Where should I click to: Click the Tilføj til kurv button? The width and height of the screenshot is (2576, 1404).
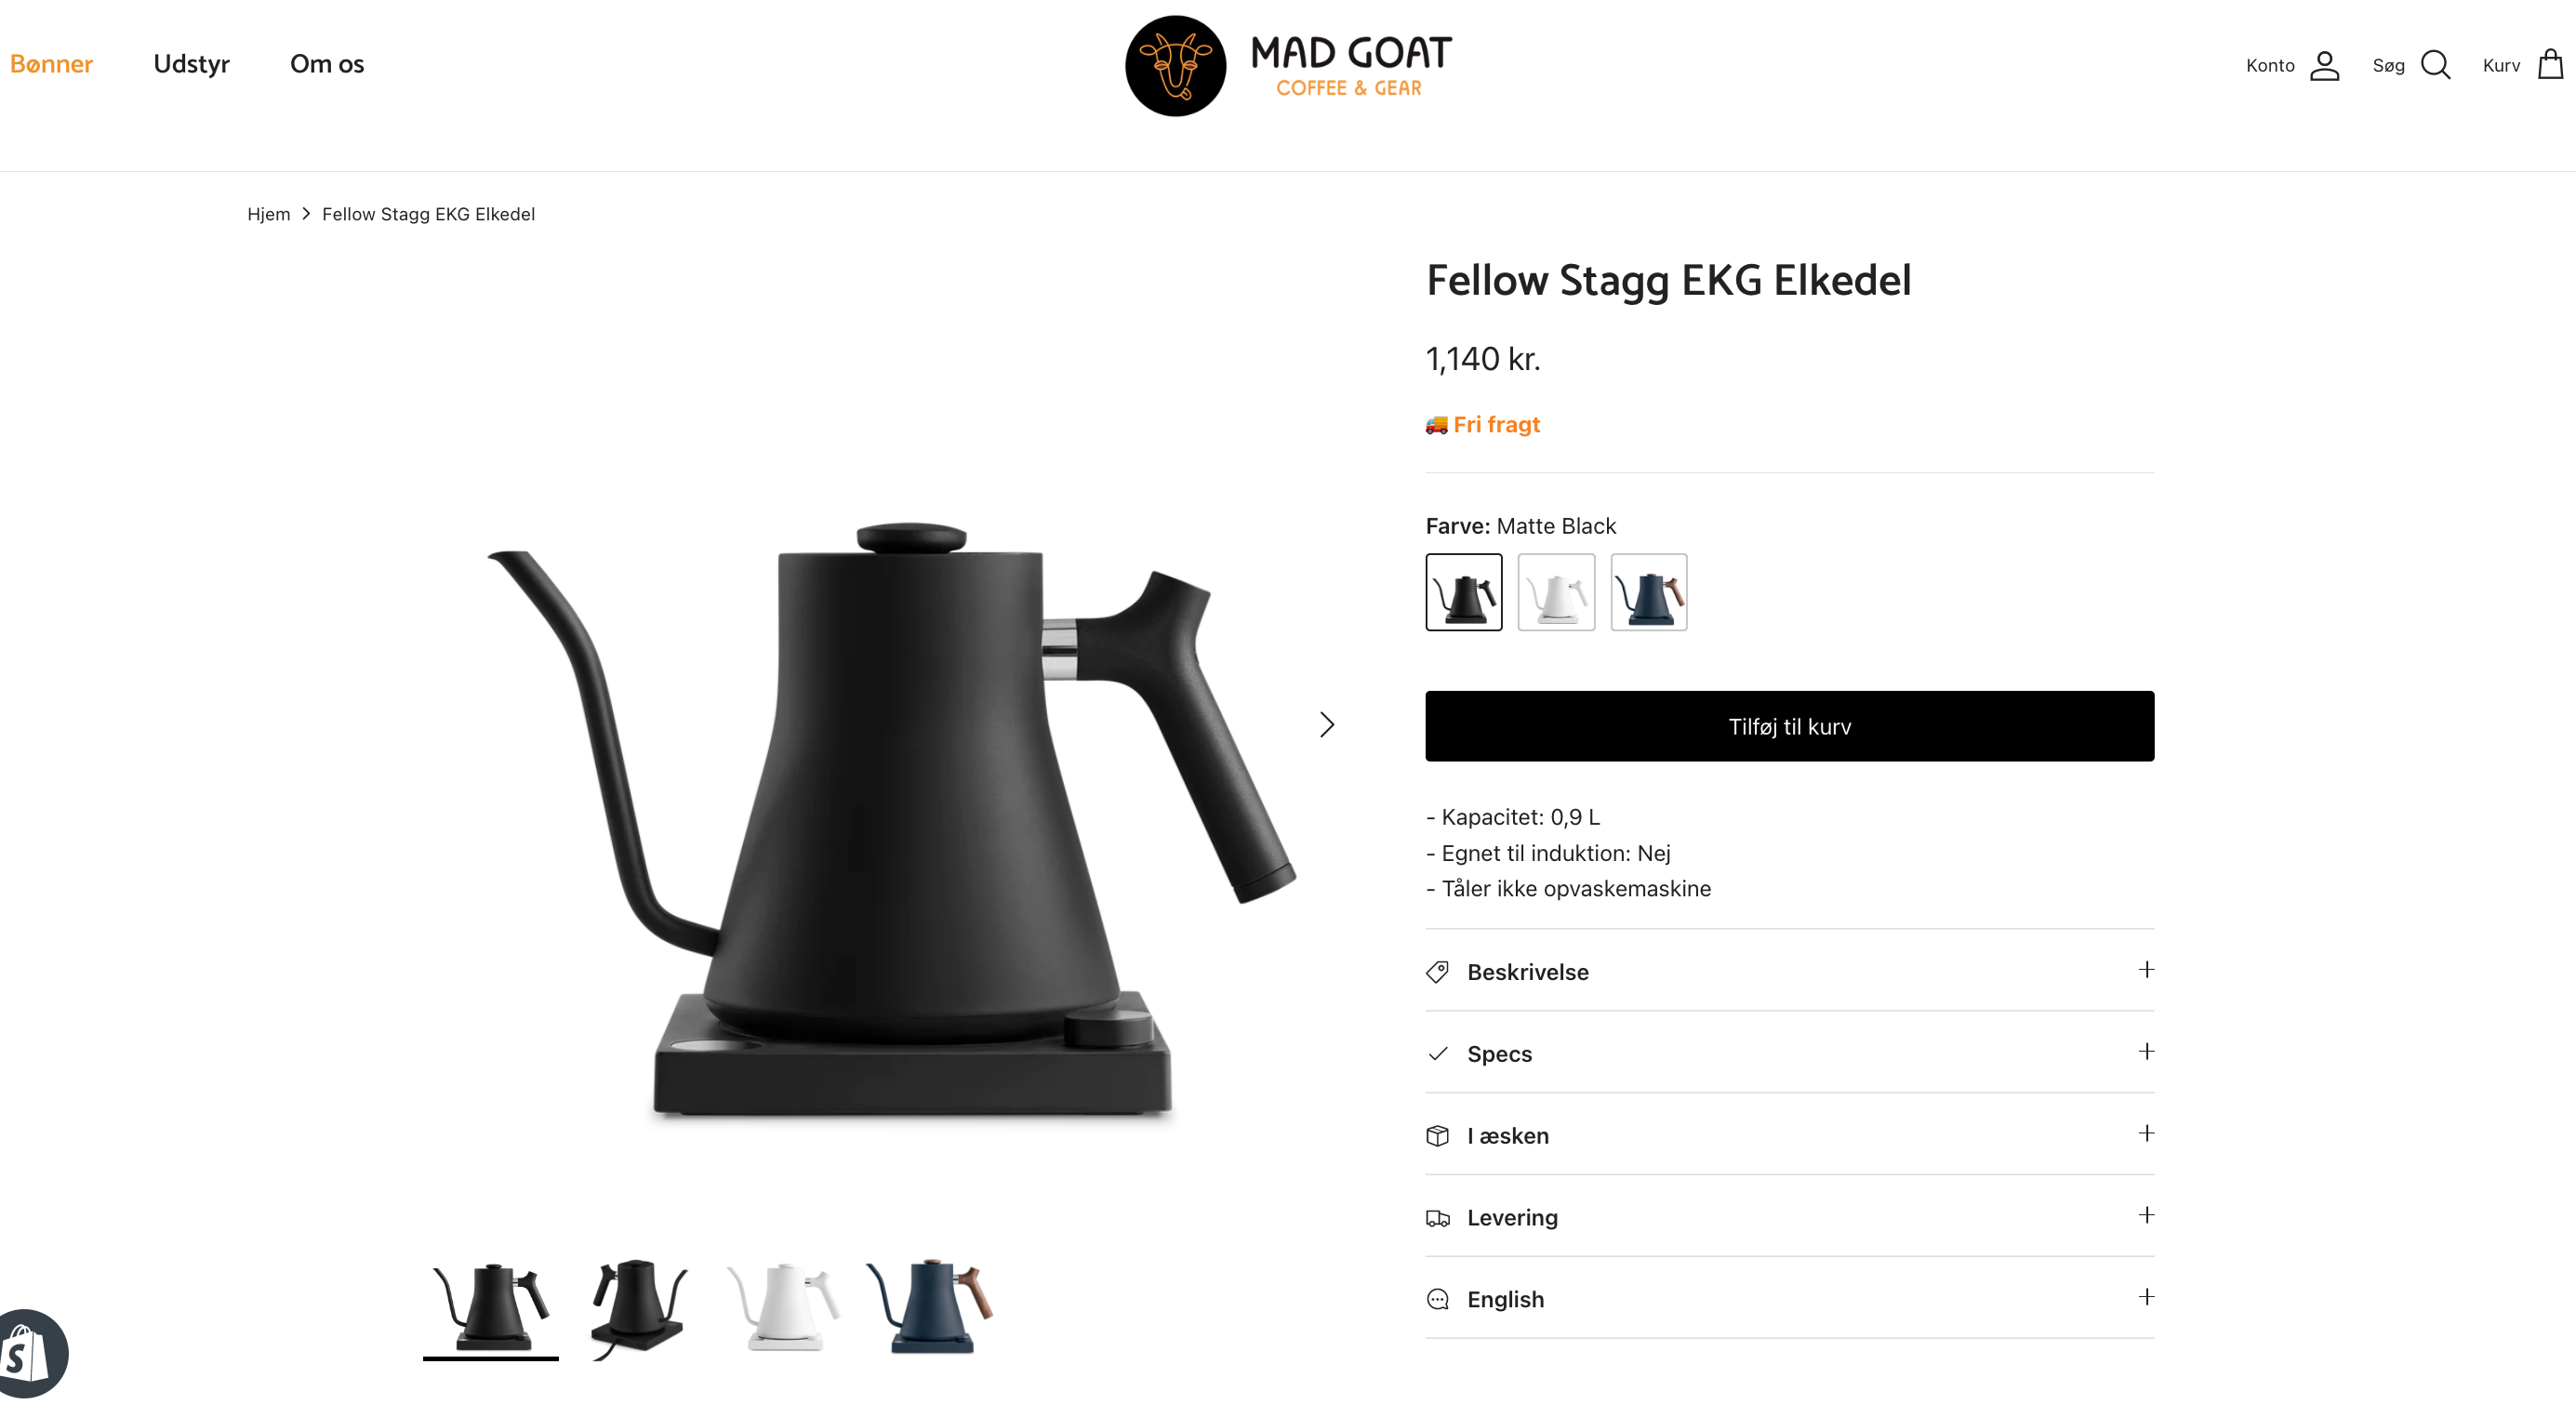[x=1790, y=726]
